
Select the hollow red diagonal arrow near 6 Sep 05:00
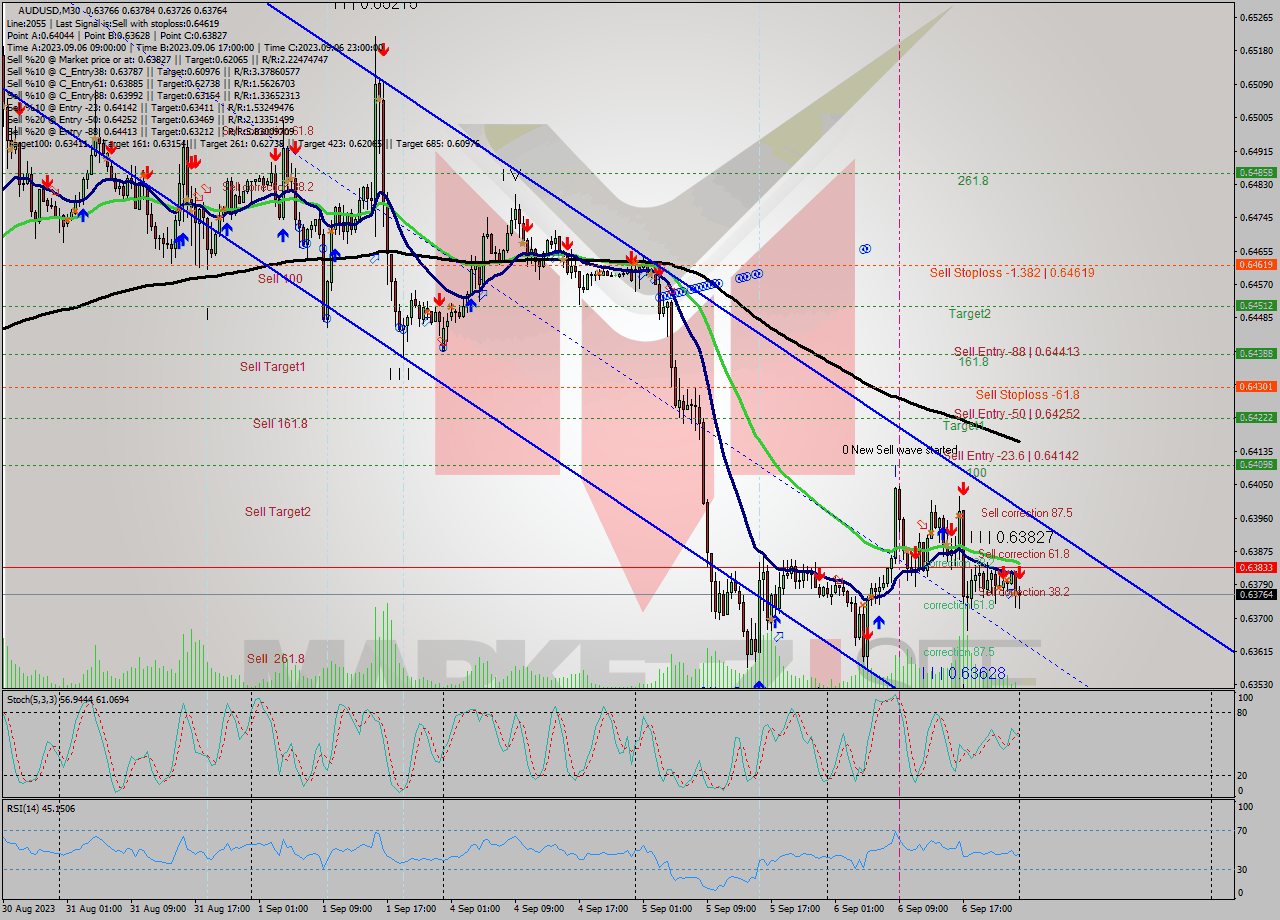[921, 524]
